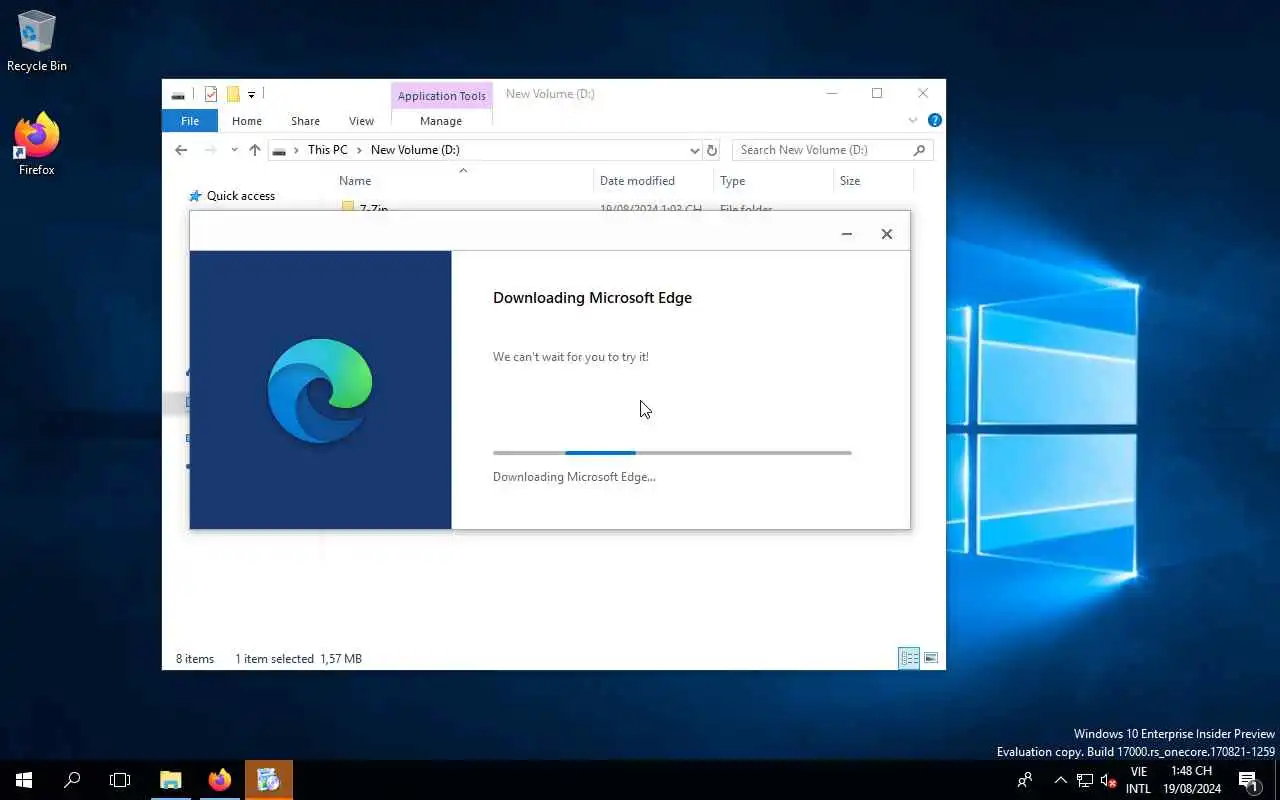Click the search magnifier in Explorer
The image size is (1280, 800).
919,150
